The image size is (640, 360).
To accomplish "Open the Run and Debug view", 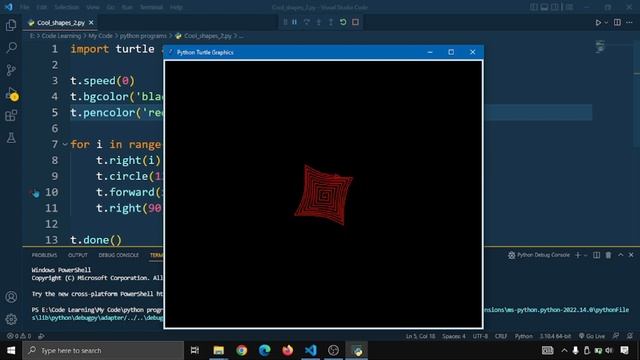I will [12, 93].
